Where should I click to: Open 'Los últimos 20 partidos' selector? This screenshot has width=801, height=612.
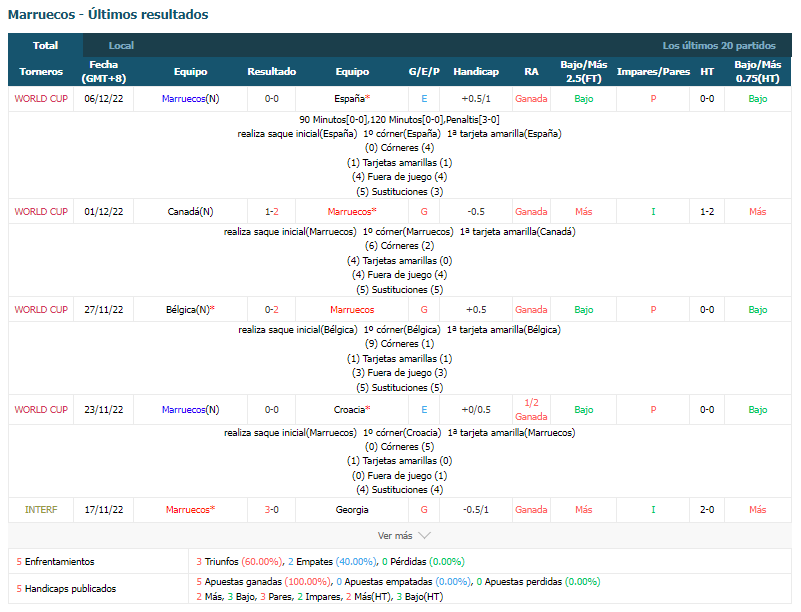[719, 45]
